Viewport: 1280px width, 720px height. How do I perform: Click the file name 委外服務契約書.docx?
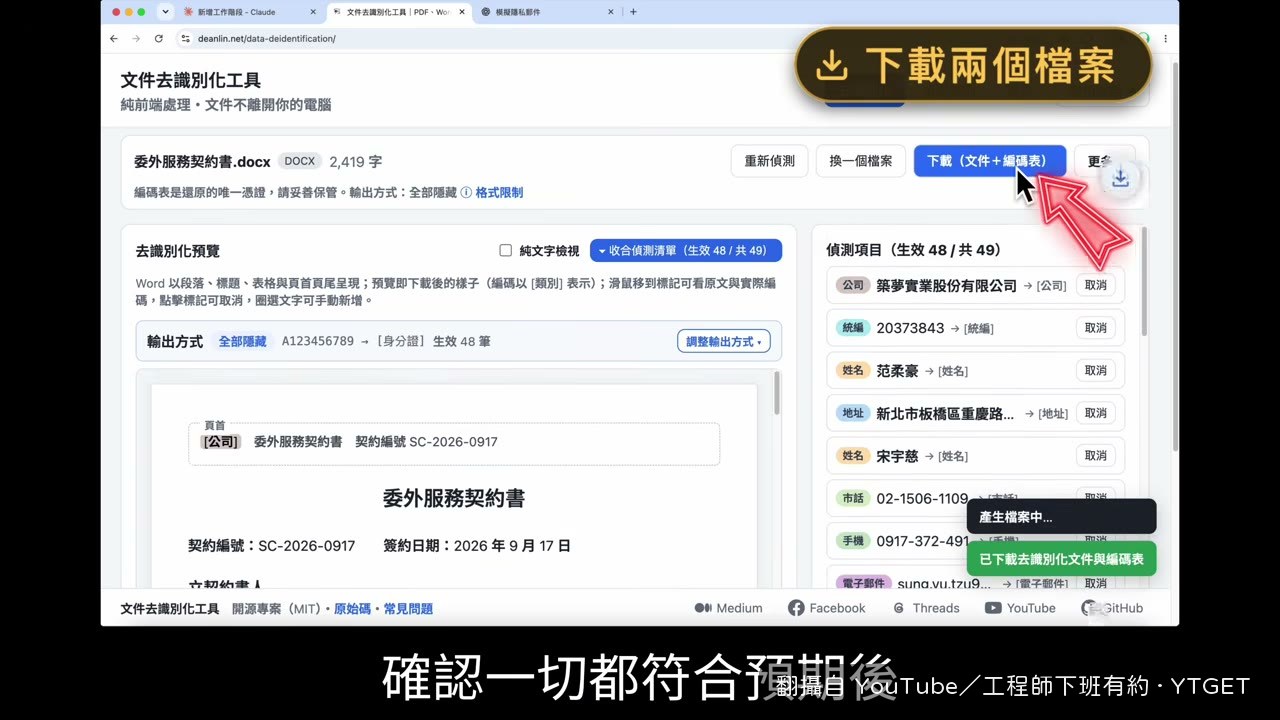202,161
